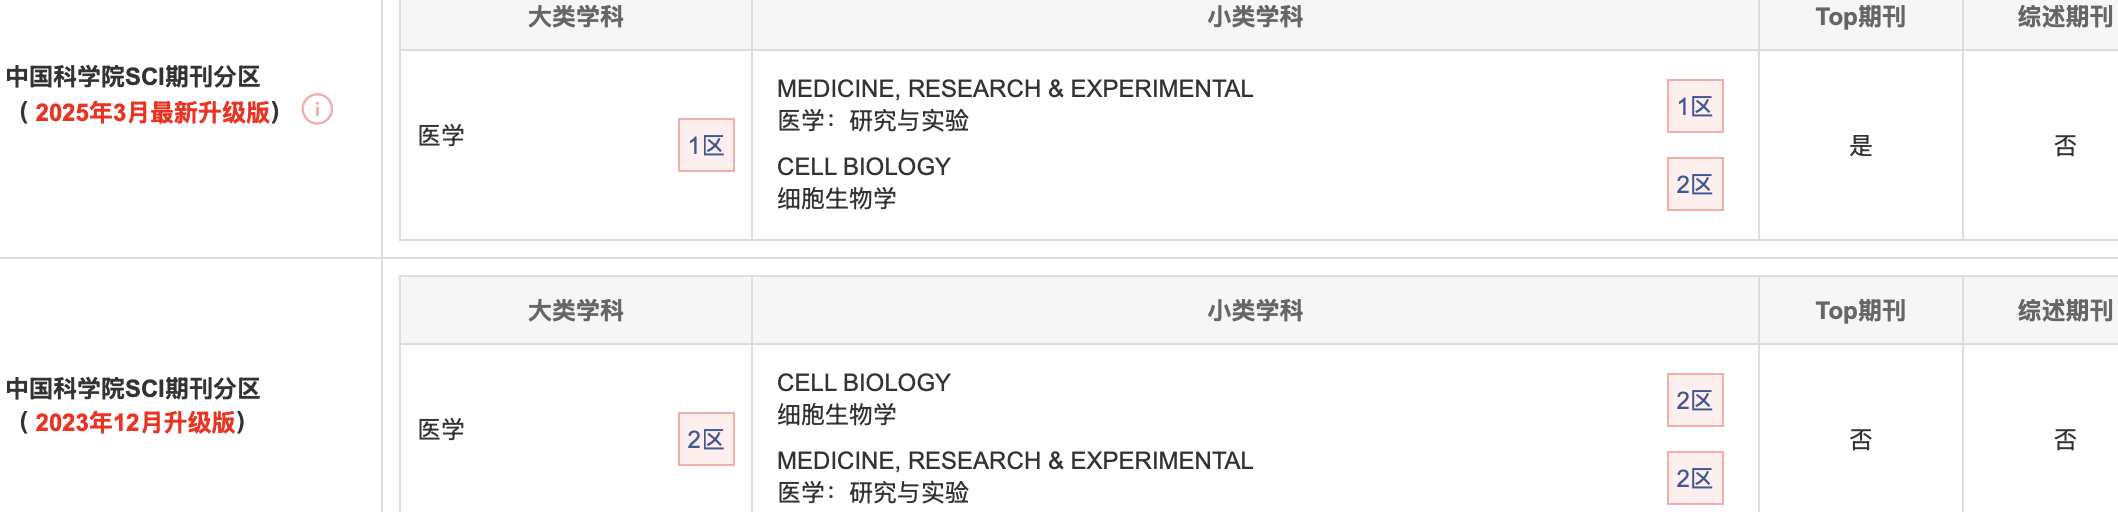Viewport: 2118px width, 512px height.
Task: Click the 否 value under Top期刊 in 2023 table
Action: 1861,440
